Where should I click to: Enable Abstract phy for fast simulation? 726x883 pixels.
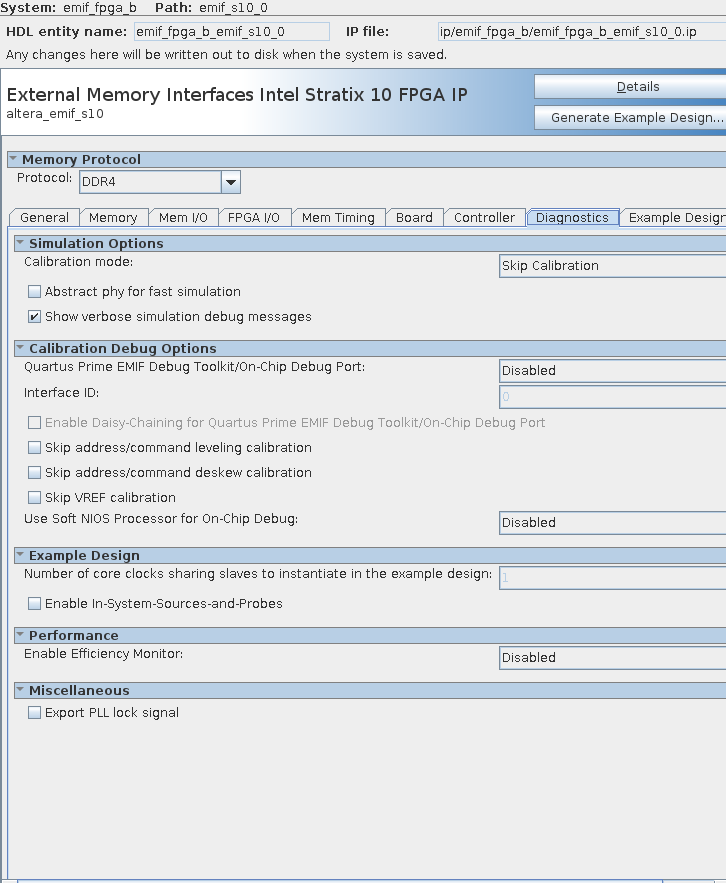[34, 291]
